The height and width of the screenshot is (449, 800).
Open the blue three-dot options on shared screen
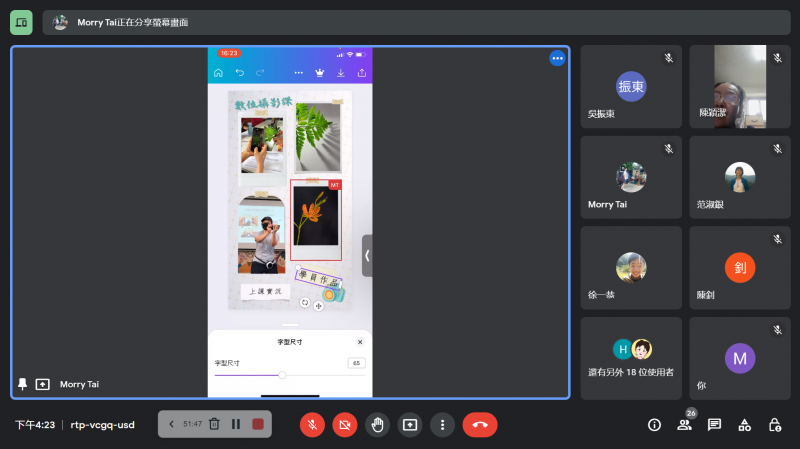pos(557,58)
